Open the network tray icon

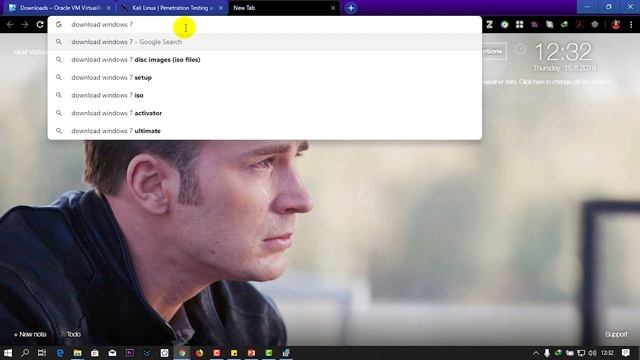tap(581, 353)
